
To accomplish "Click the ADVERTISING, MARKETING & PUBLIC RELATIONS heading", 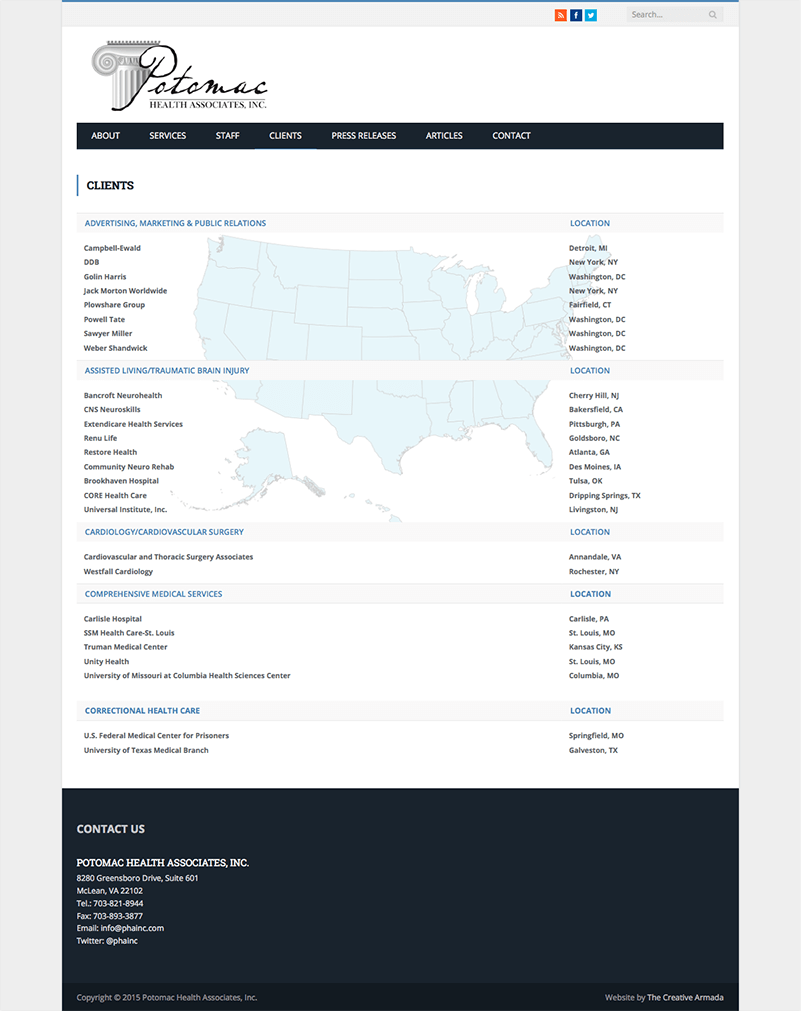I will pos(175,222).
